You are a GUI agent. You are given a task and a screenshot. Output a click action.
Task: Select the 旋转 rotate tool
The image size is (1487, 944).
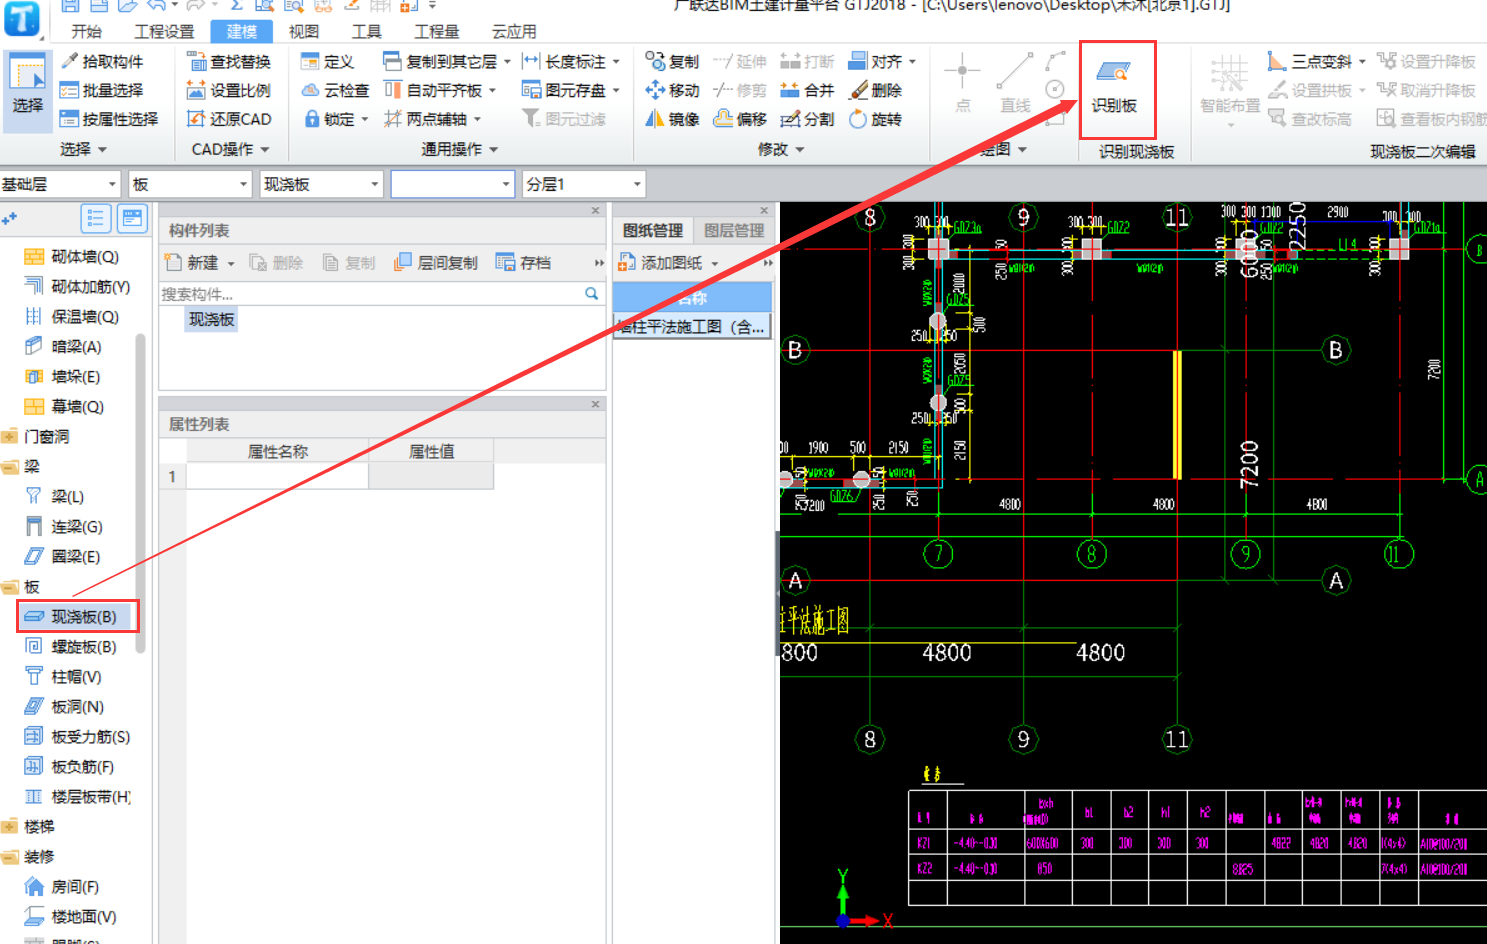pyautogui.click(x=875, y=119)
